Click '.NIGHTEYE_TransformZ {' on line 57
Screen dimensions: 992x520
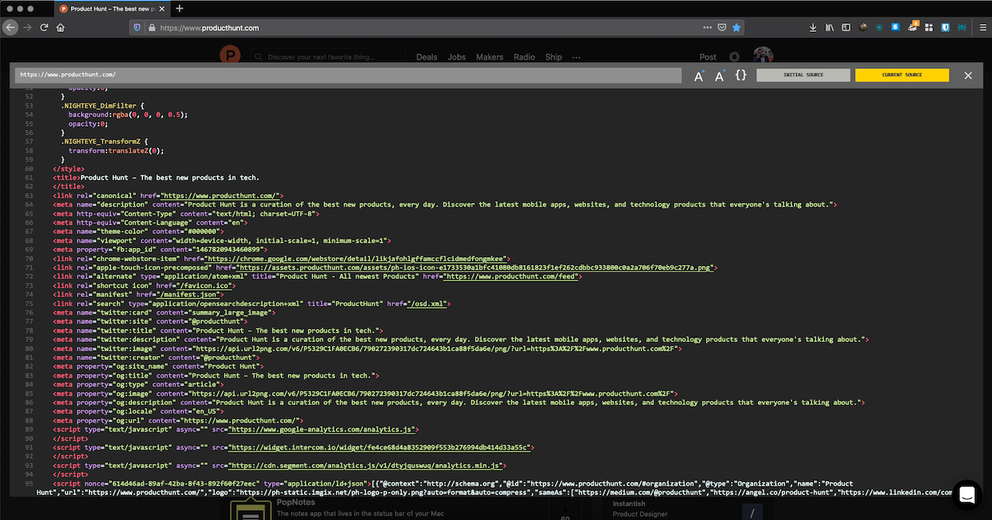(104, 142)
